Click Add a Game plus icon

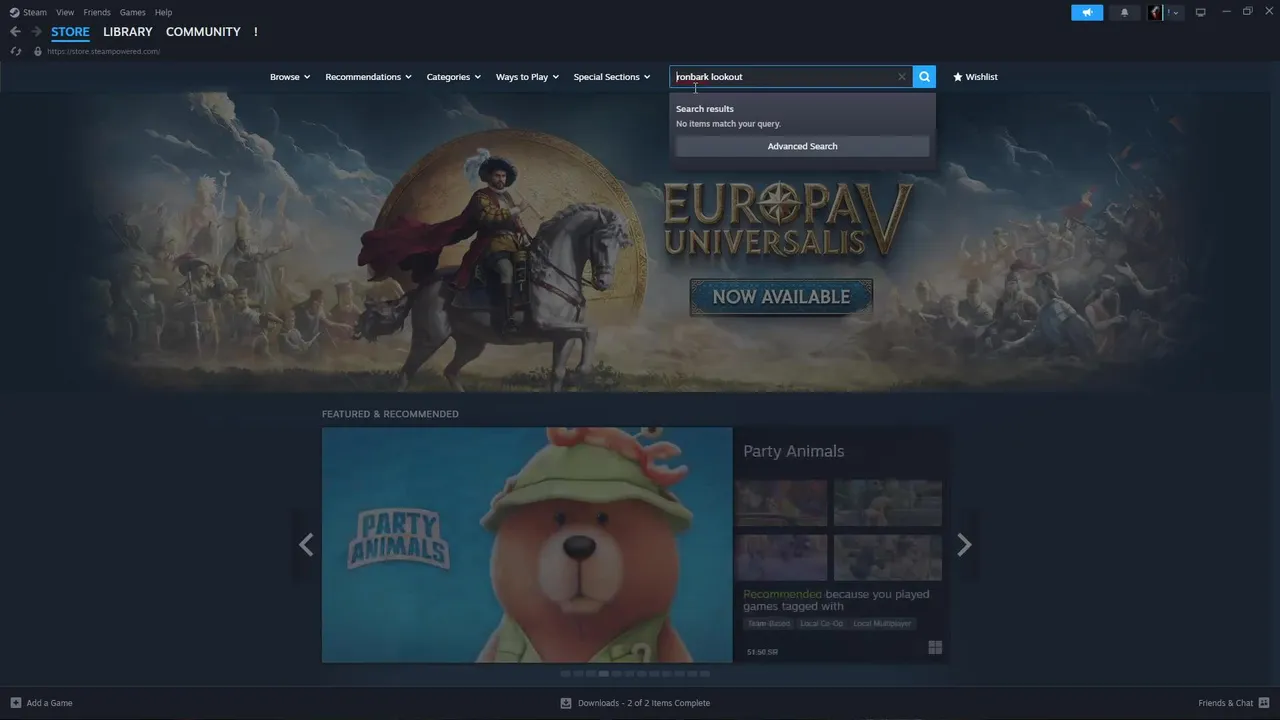click(15, 703)
